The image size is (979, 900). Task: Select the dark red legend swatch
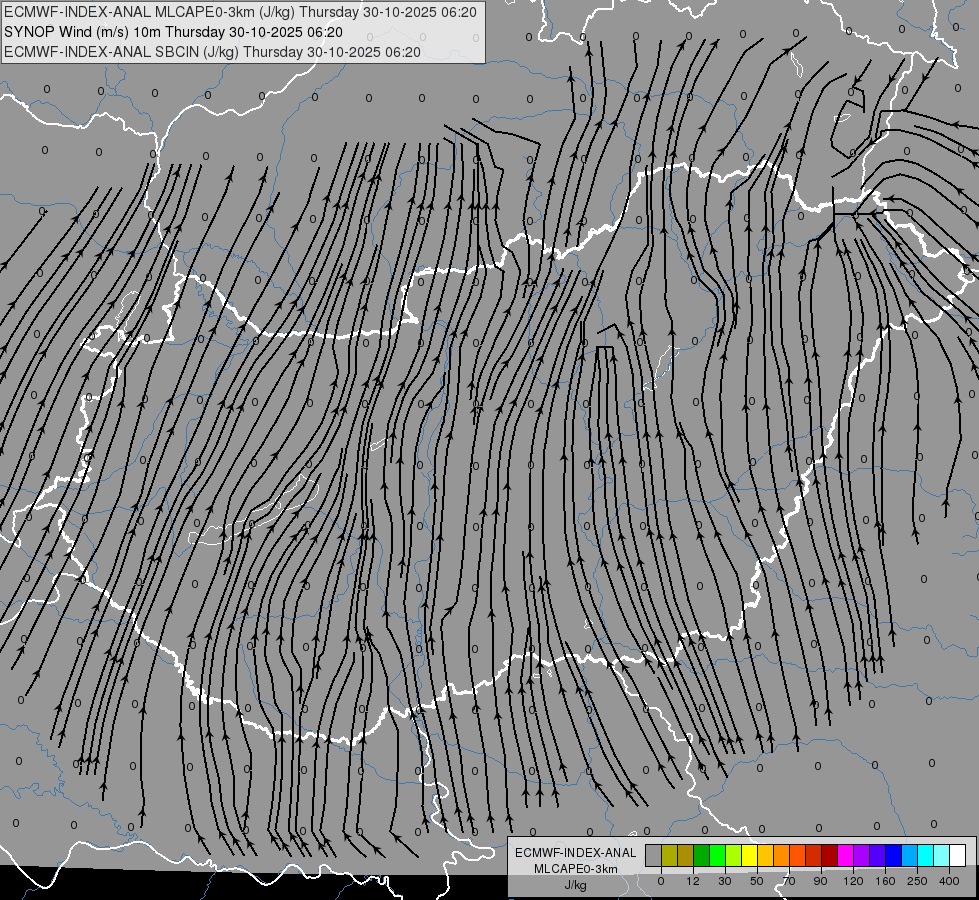829,855
